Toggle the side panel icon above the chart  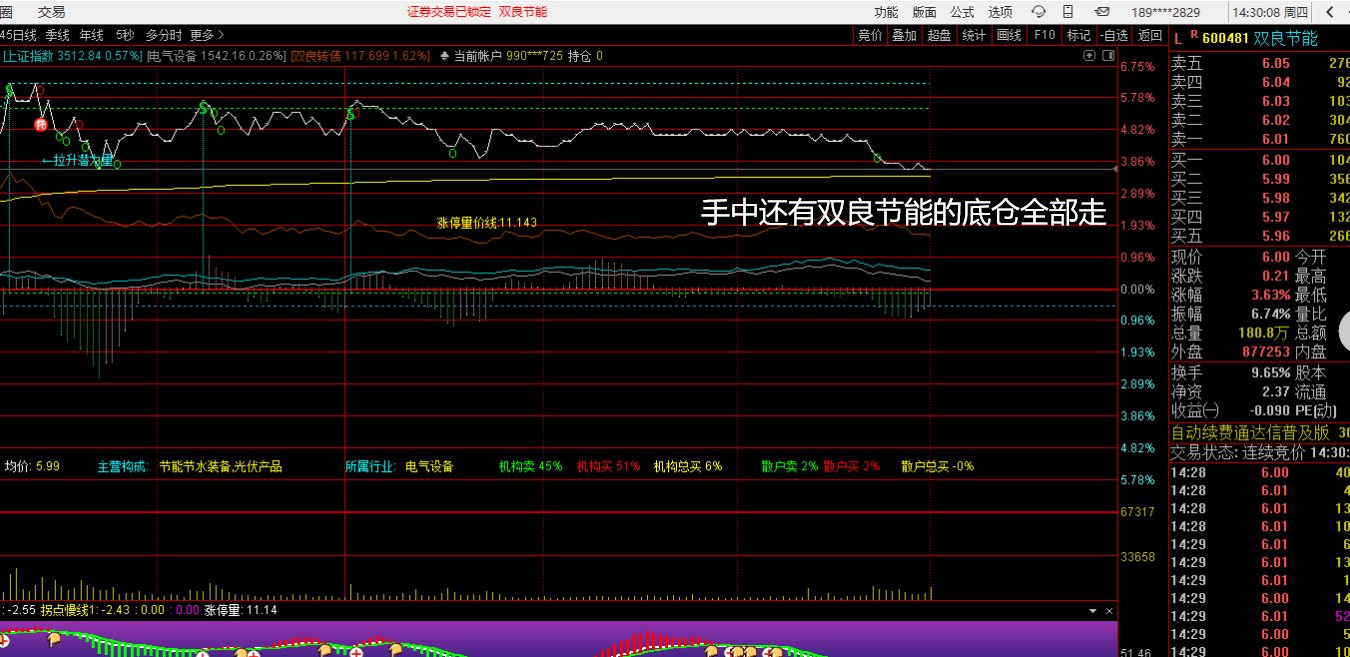[x=1107, y=57]
